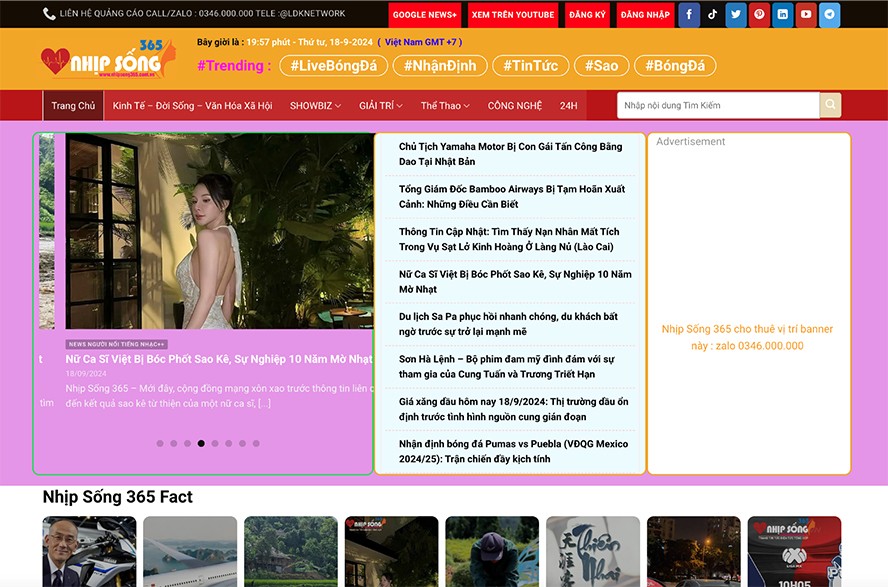Select the first carousel slide dot

point(160,443)
